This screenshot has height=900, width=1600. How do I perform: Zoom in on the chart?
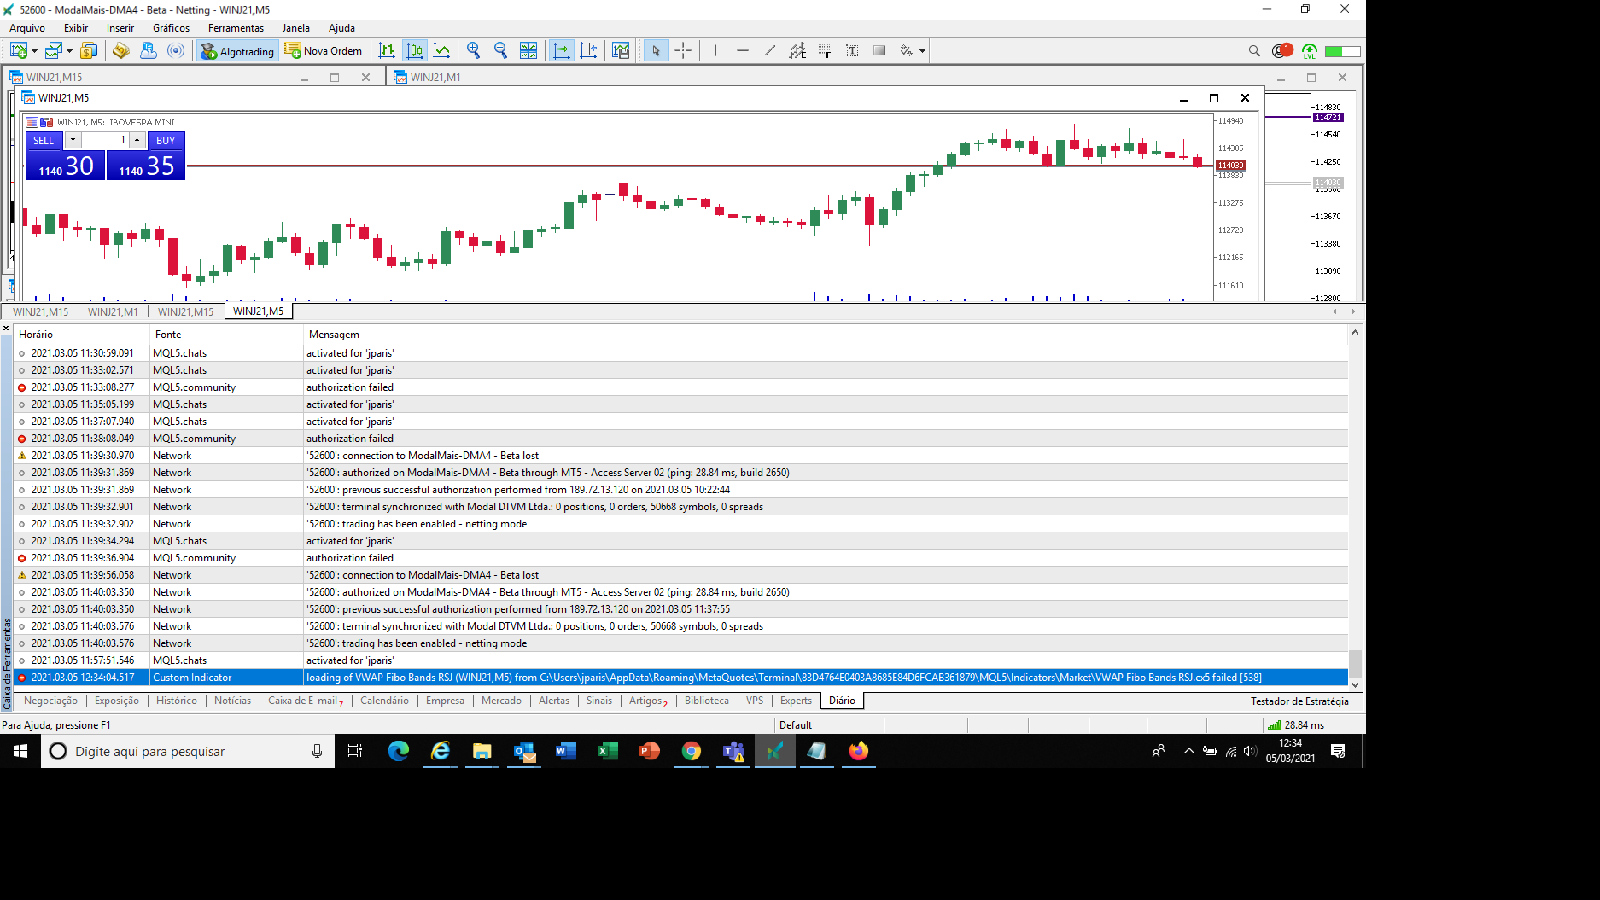(x=473, y=51)
